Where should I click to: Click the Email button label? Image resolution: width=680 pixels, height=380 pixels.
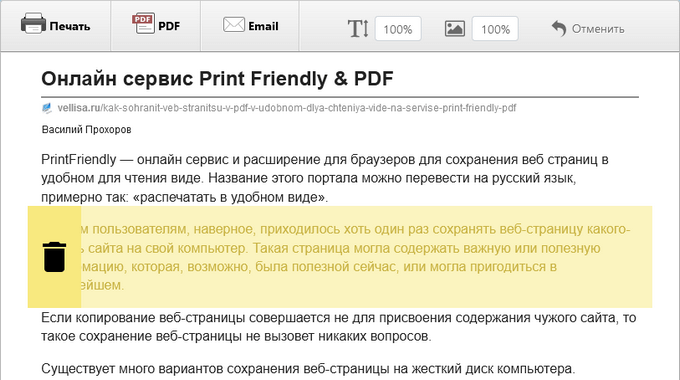tap(263, 26)
